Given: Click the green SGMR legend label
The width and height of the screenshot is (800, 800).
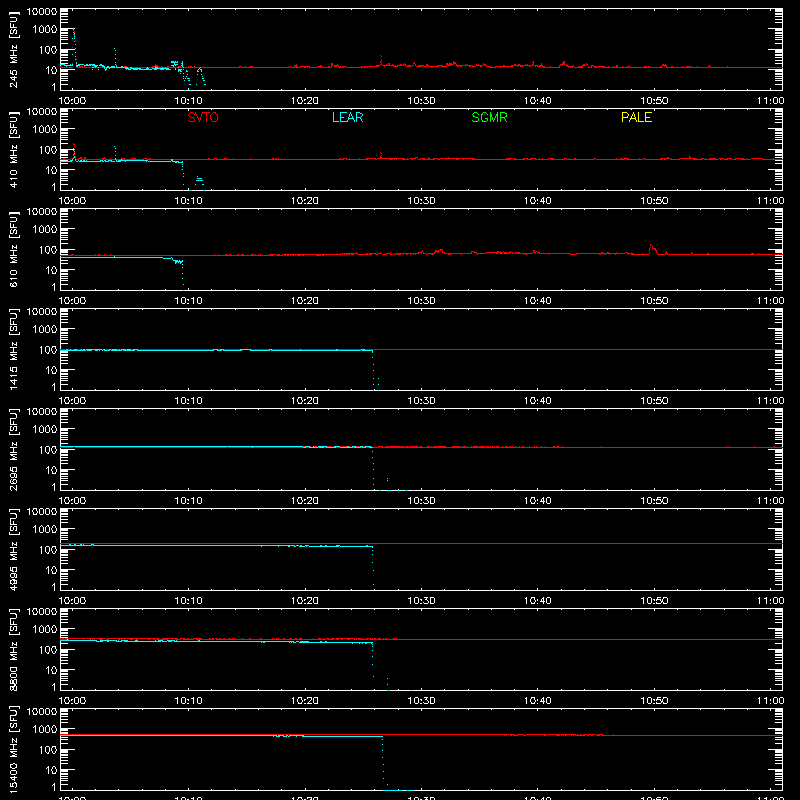Looking at the screenshot, I should coord(489,117).
